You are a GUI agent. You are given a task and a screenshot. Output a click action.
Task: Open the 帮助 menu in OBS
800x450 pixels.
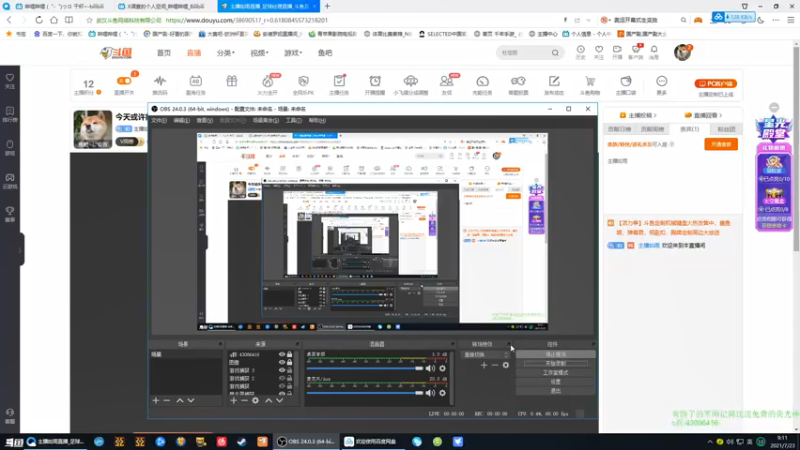click(317, 120)
